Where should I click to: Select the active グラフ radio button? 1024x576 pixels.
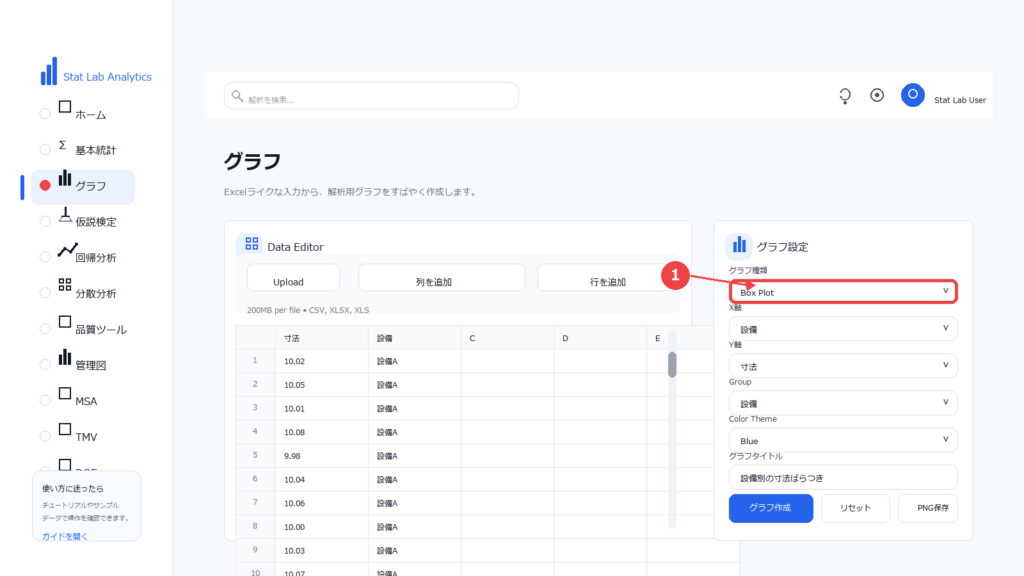[45, 185]
